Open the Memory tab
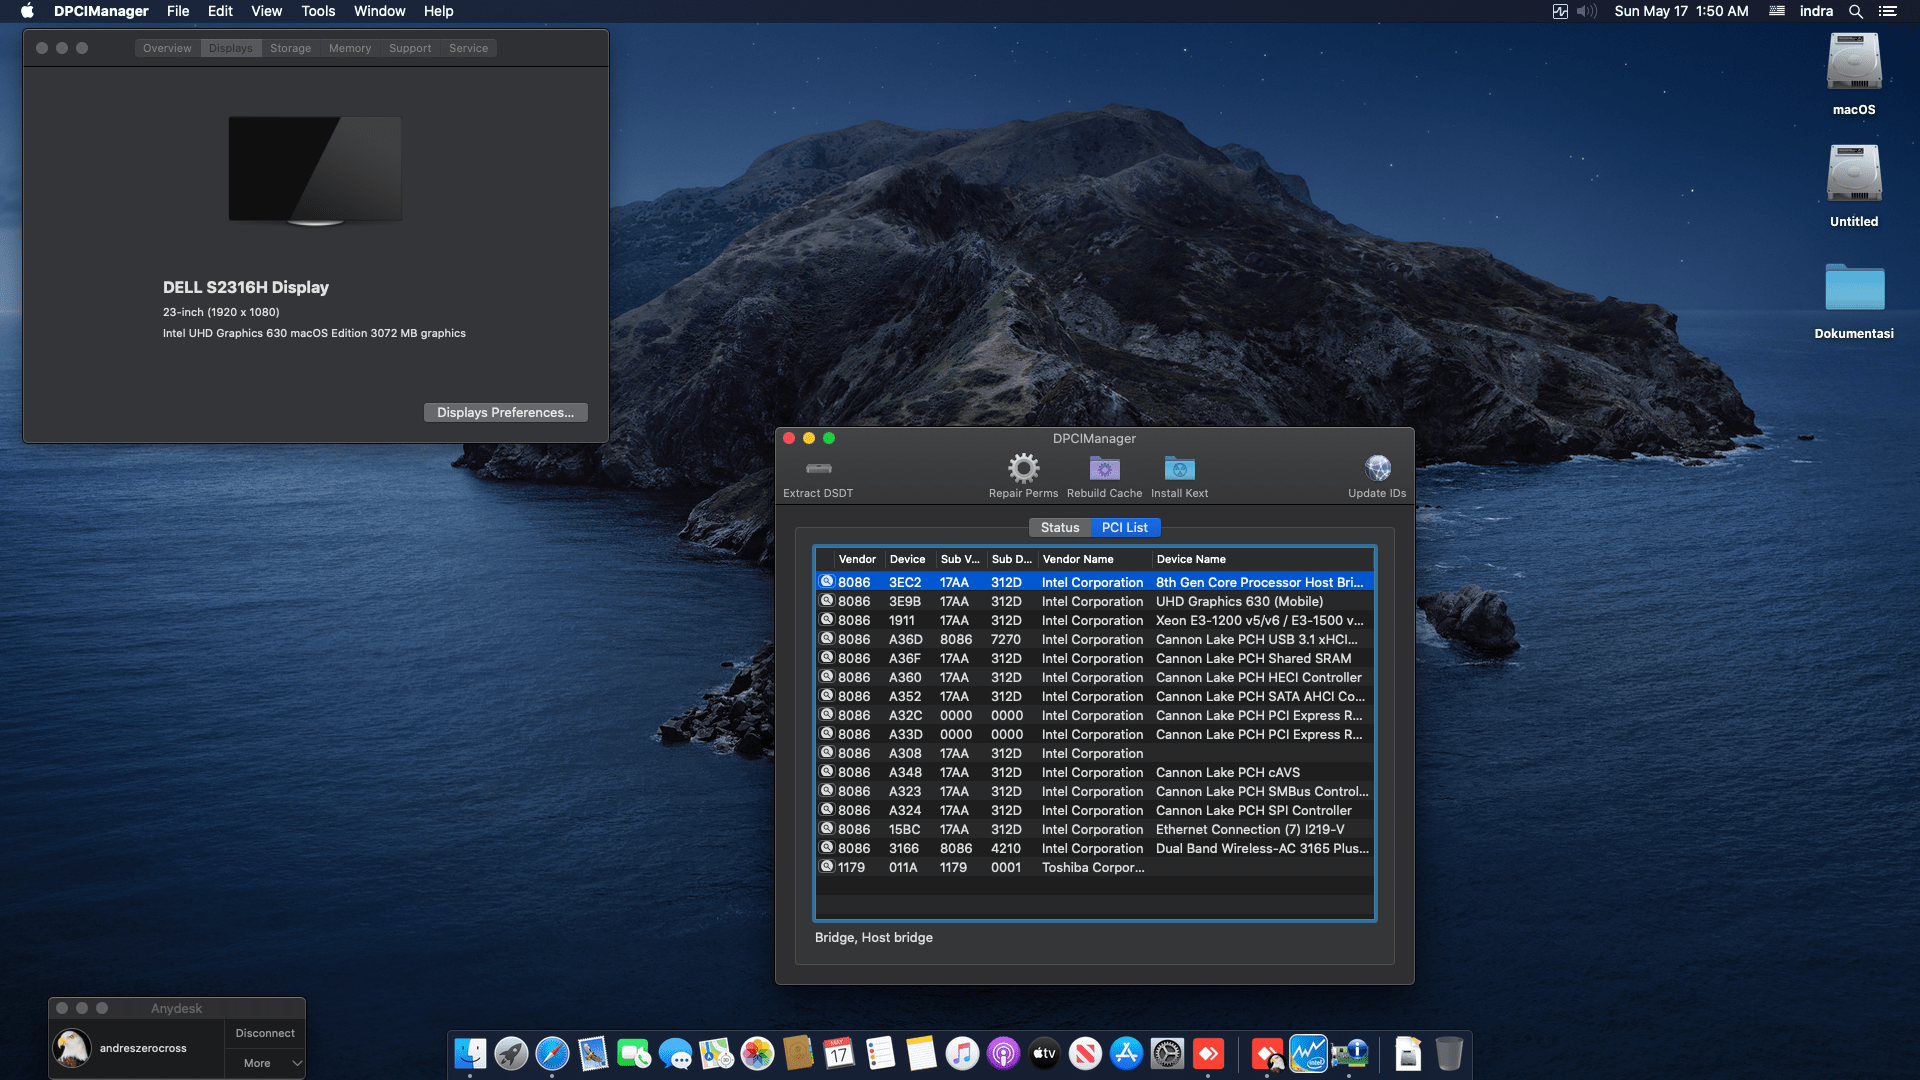 [x=350, y=48]
